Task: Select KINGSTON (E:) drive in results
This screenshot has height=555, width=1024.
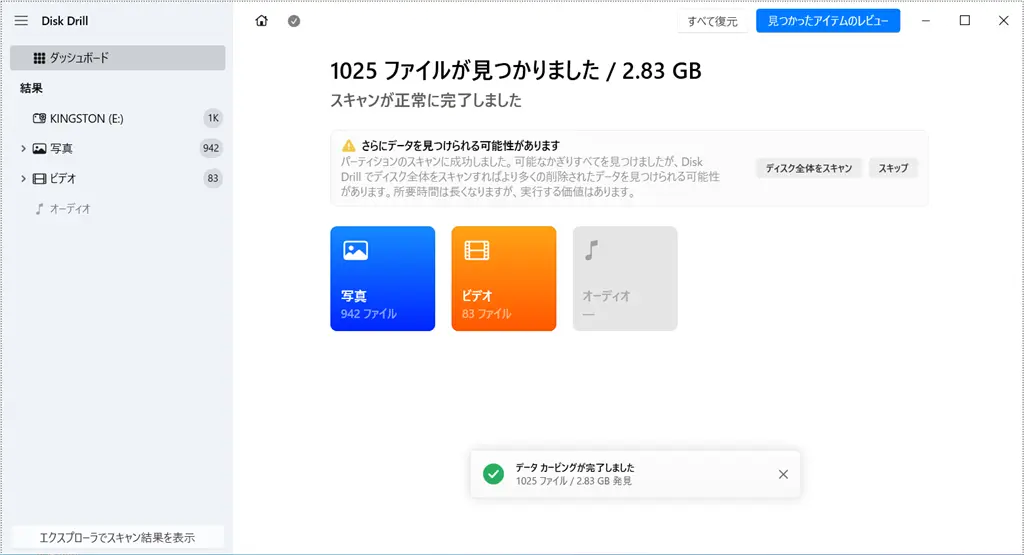Action: pyautogui.click(x=118, y=118)
